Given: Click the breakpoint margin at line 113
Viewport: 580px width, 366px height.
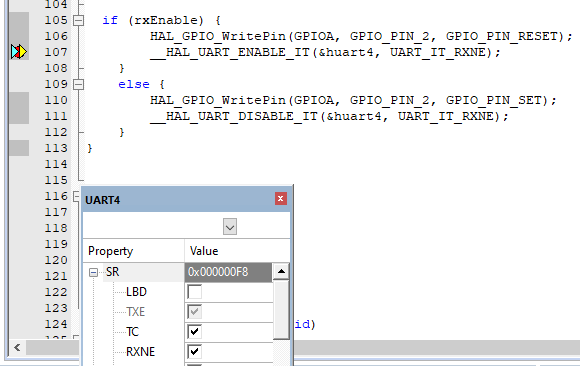Looking at the screenshot, I should click(19, 148).
